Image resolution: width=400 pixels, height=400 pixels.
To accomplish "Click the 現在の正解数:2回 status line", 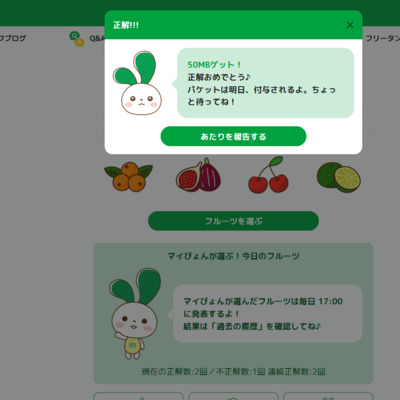I will [x=233, y=372].
